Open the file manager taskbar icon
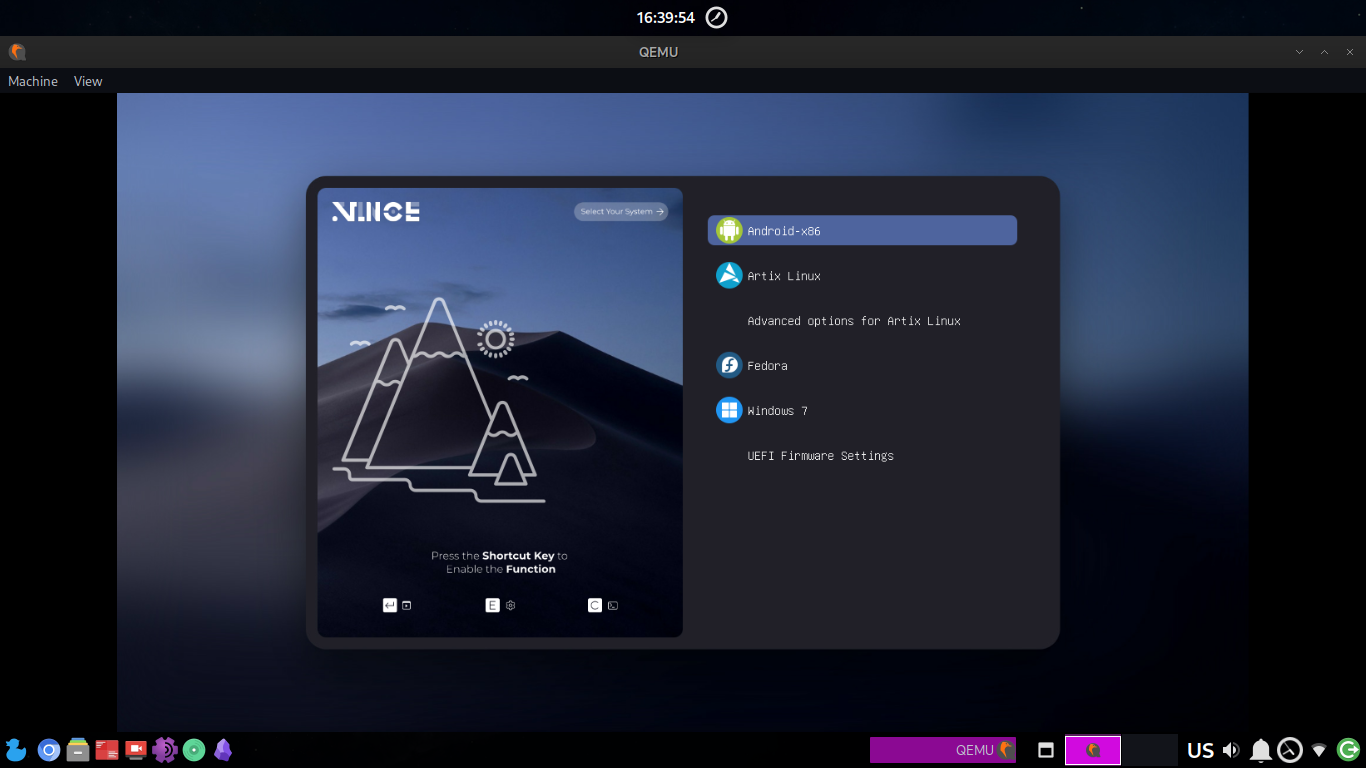 [x=78, y=750]
